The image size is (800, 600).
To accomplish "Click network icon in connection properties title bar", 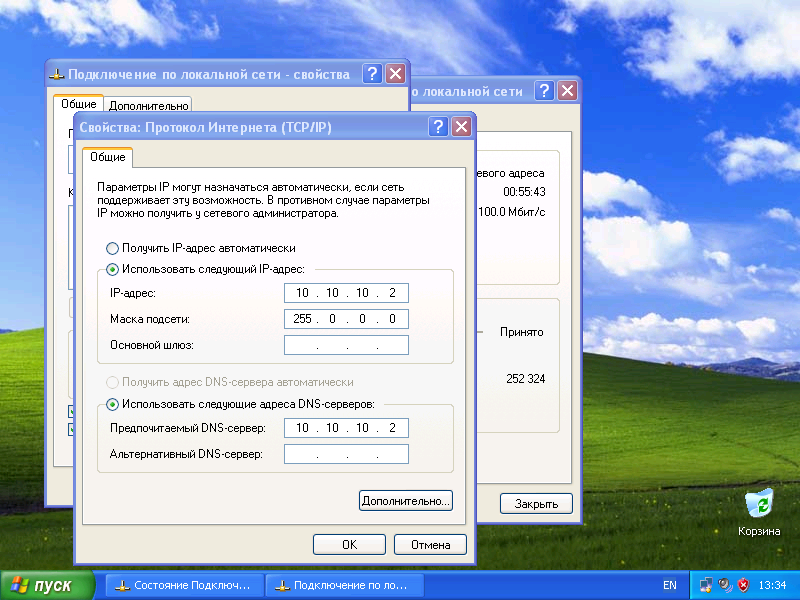I will click(57, 74).
